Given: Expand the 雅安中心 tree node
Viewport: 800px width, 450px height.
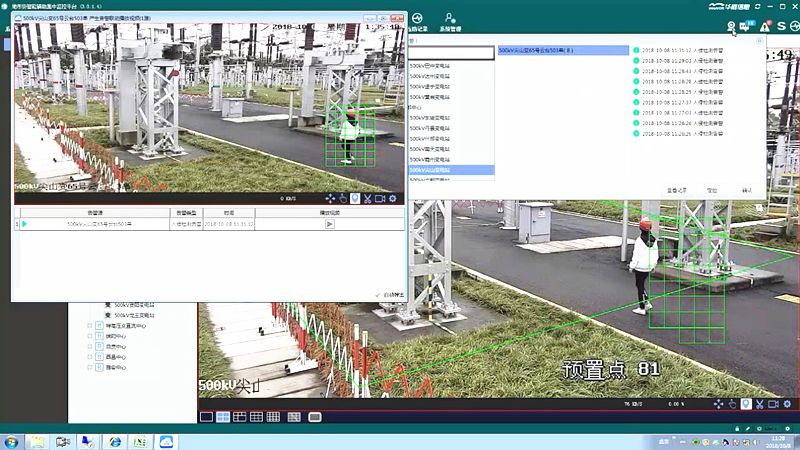Looking at the screenshot, I should pyautogui.click(x=89, y=367).
